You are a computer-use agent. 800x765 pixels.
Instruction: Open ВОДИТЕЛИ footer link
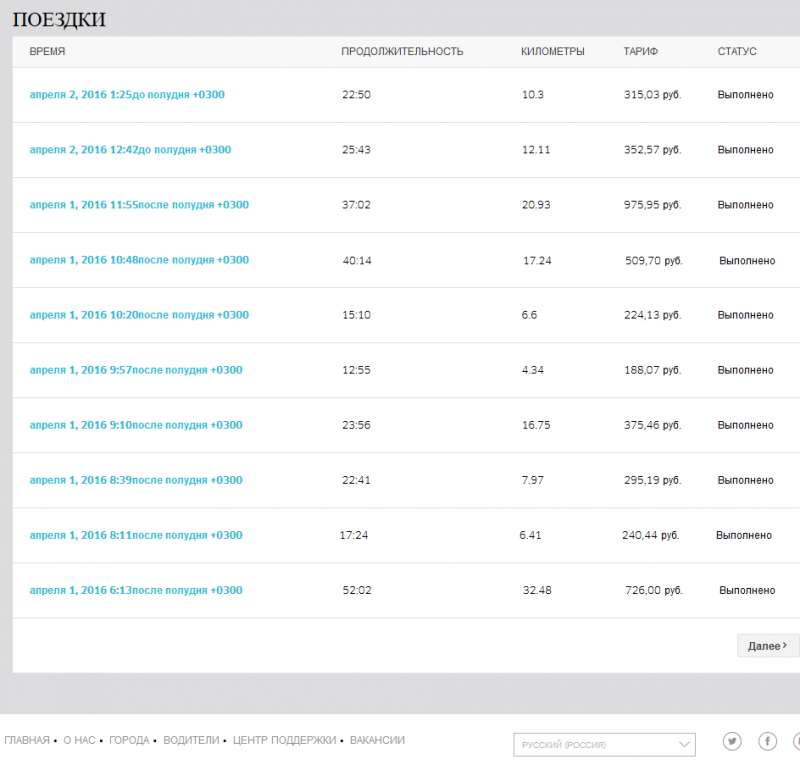tap(190, 740)
